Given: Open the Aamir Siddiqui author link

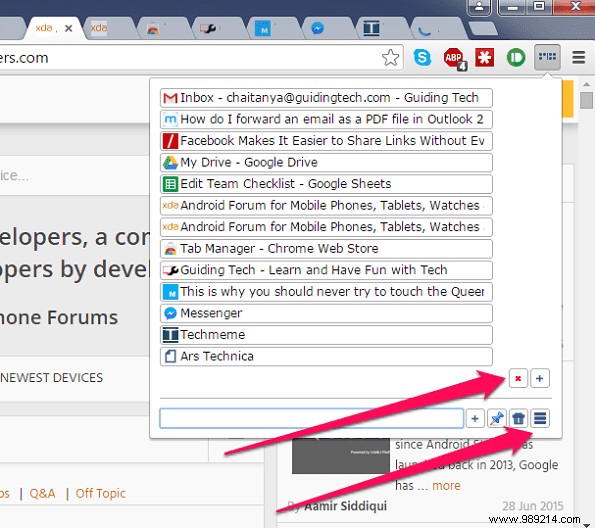Looking at the screenshot, I should click(345, 506).
